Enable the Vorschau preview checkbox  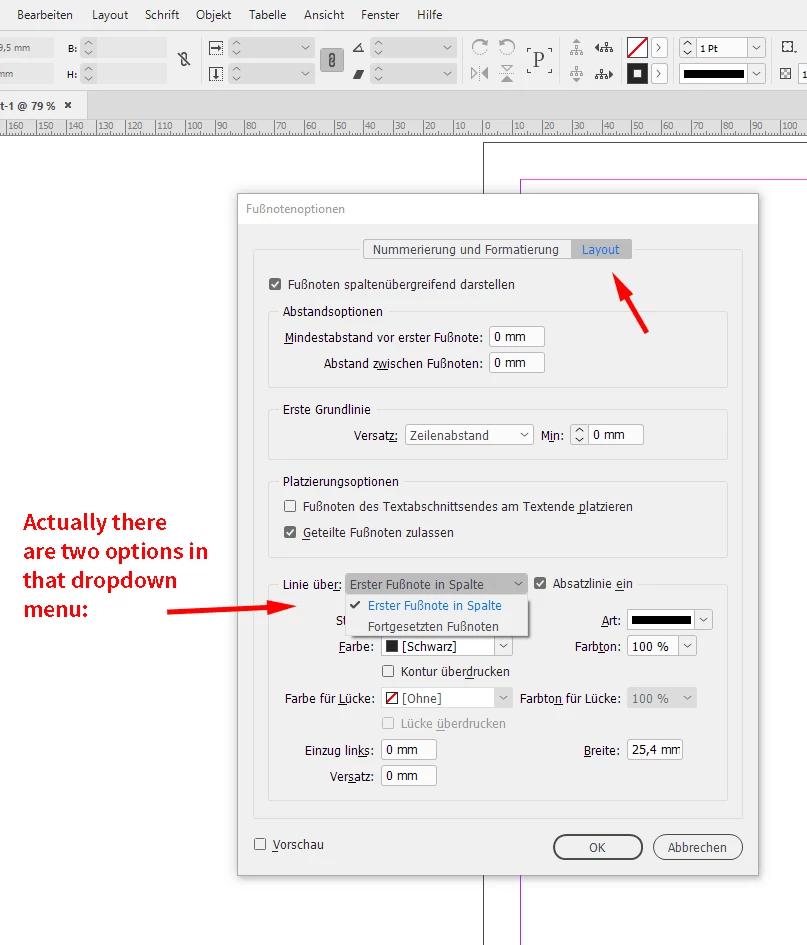tap(260, 844)
